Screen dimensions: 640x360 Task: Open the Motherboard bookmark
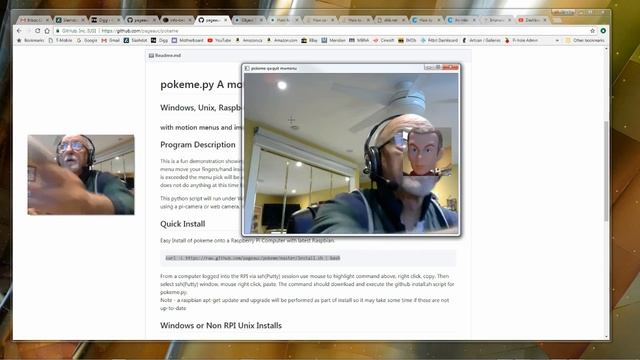click(188, 40)
